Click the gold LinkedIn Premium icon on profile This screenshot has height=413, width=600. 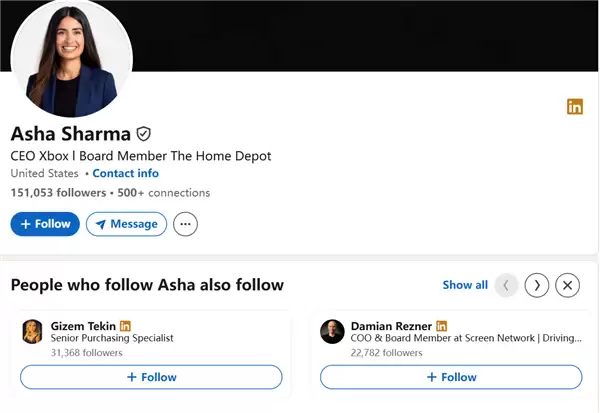575,107
